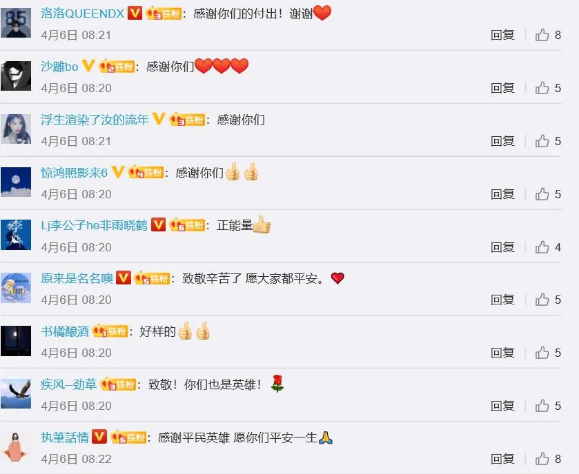Click the V badge next to 沙雕bo

(88, 66)
